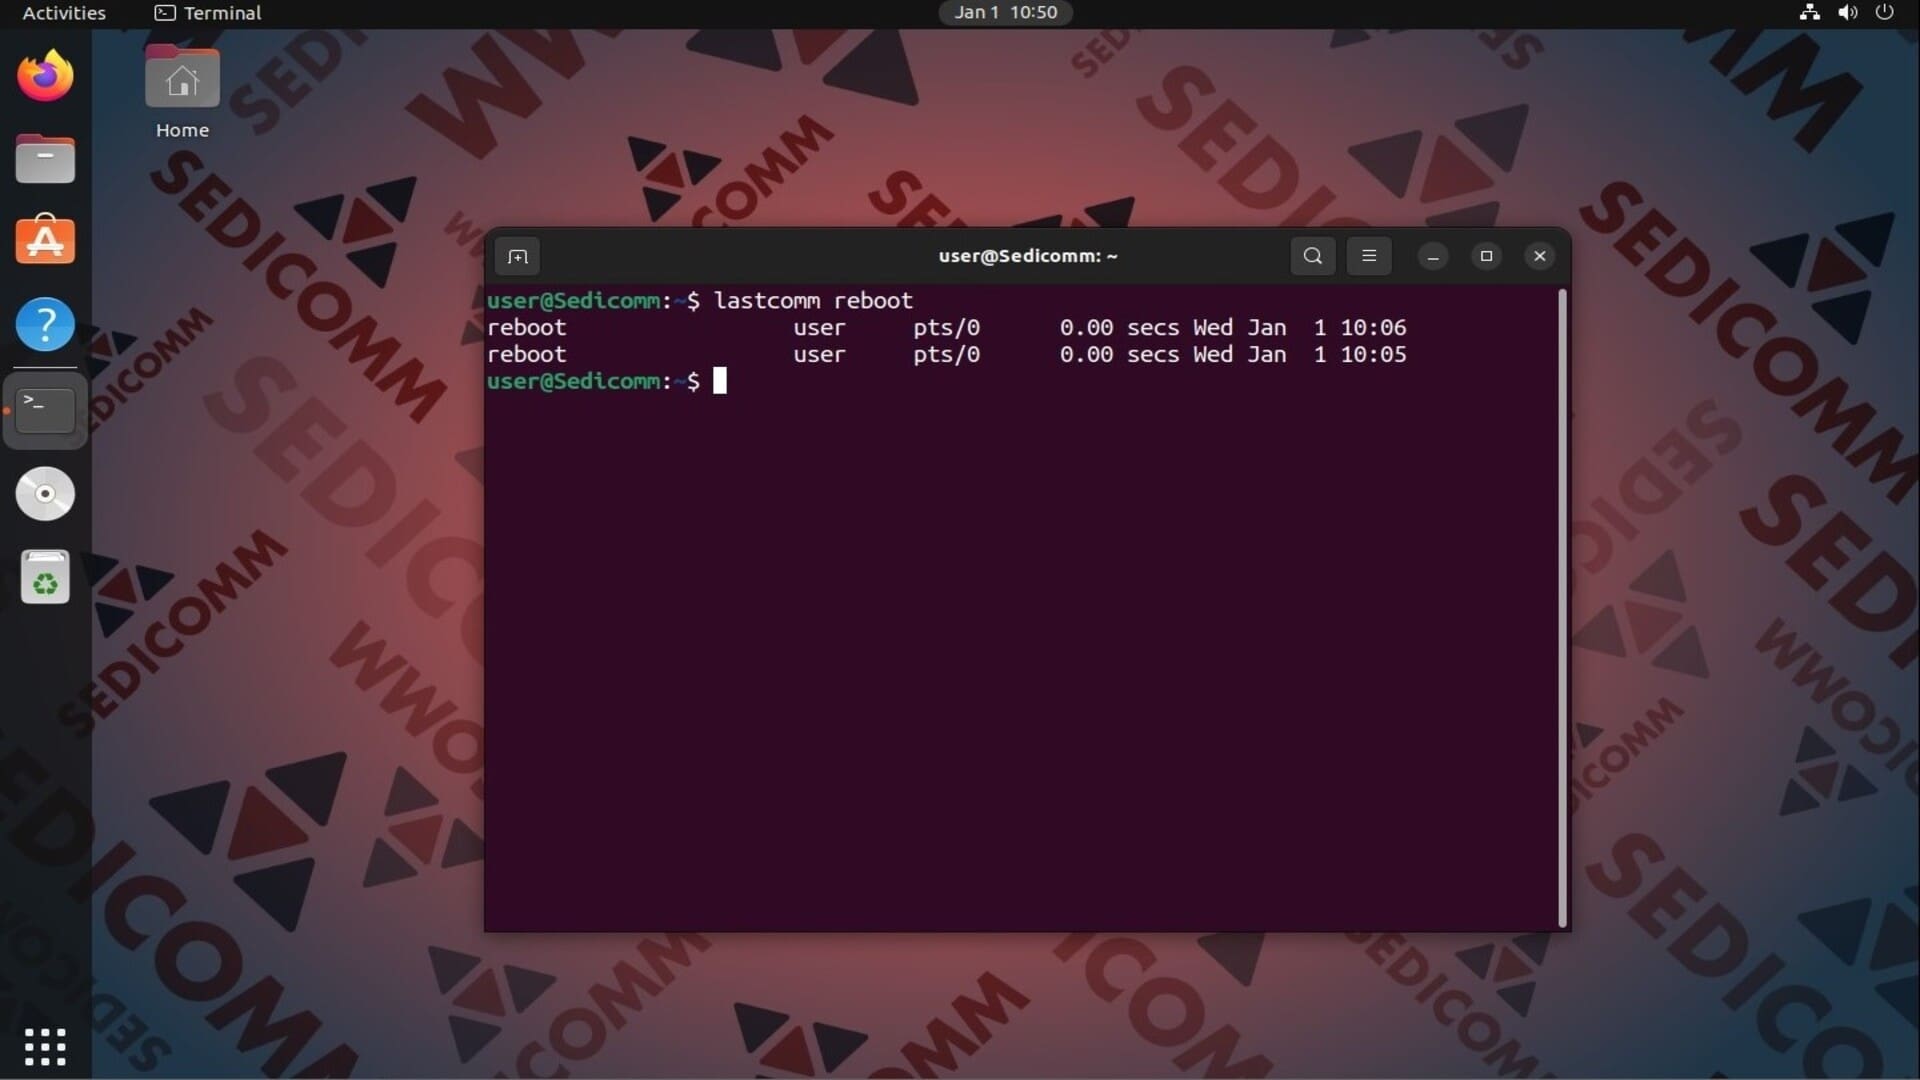Open the Files manager in dock
Viewport: 1920px width, 1080px height.
click(x=45, y=159)
